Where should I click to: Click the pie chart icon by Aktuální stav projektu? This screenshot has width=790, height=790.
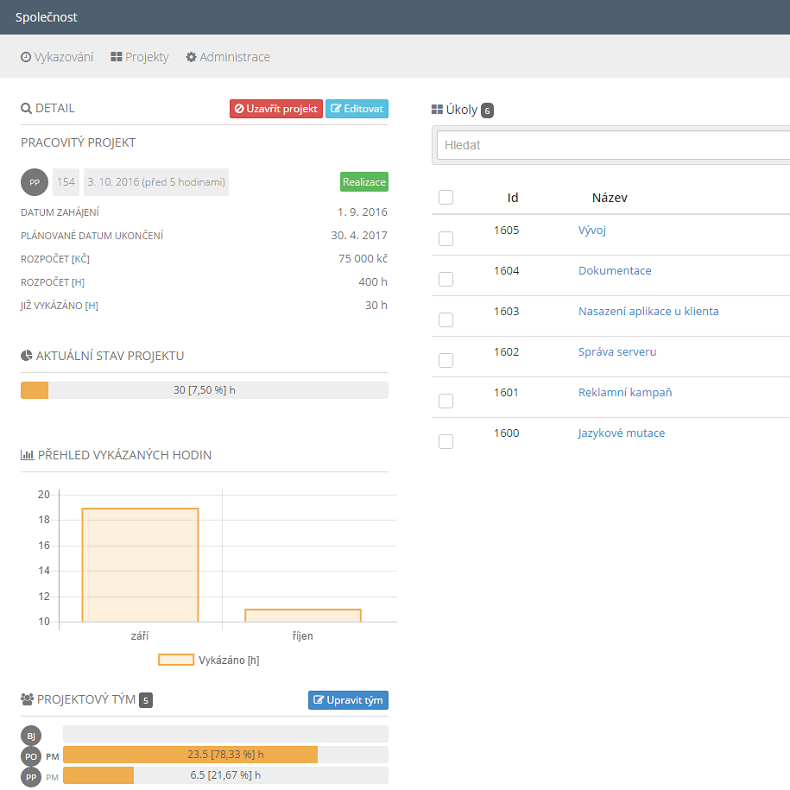[x=26, y=356]
